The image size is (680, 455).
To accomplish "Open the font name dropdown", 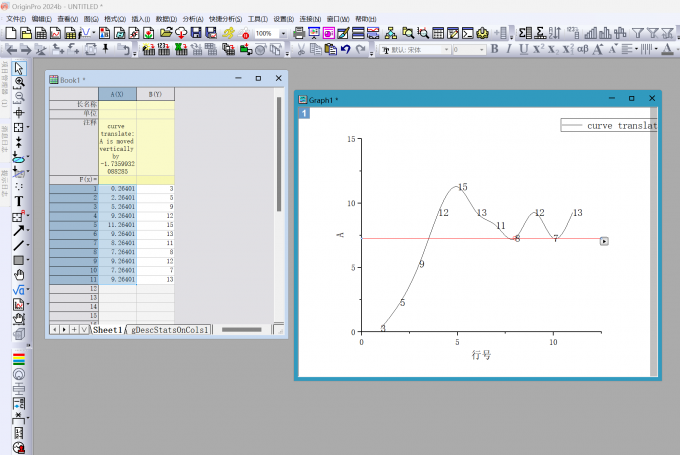I will pyautogui.click(x=446, y=50).
